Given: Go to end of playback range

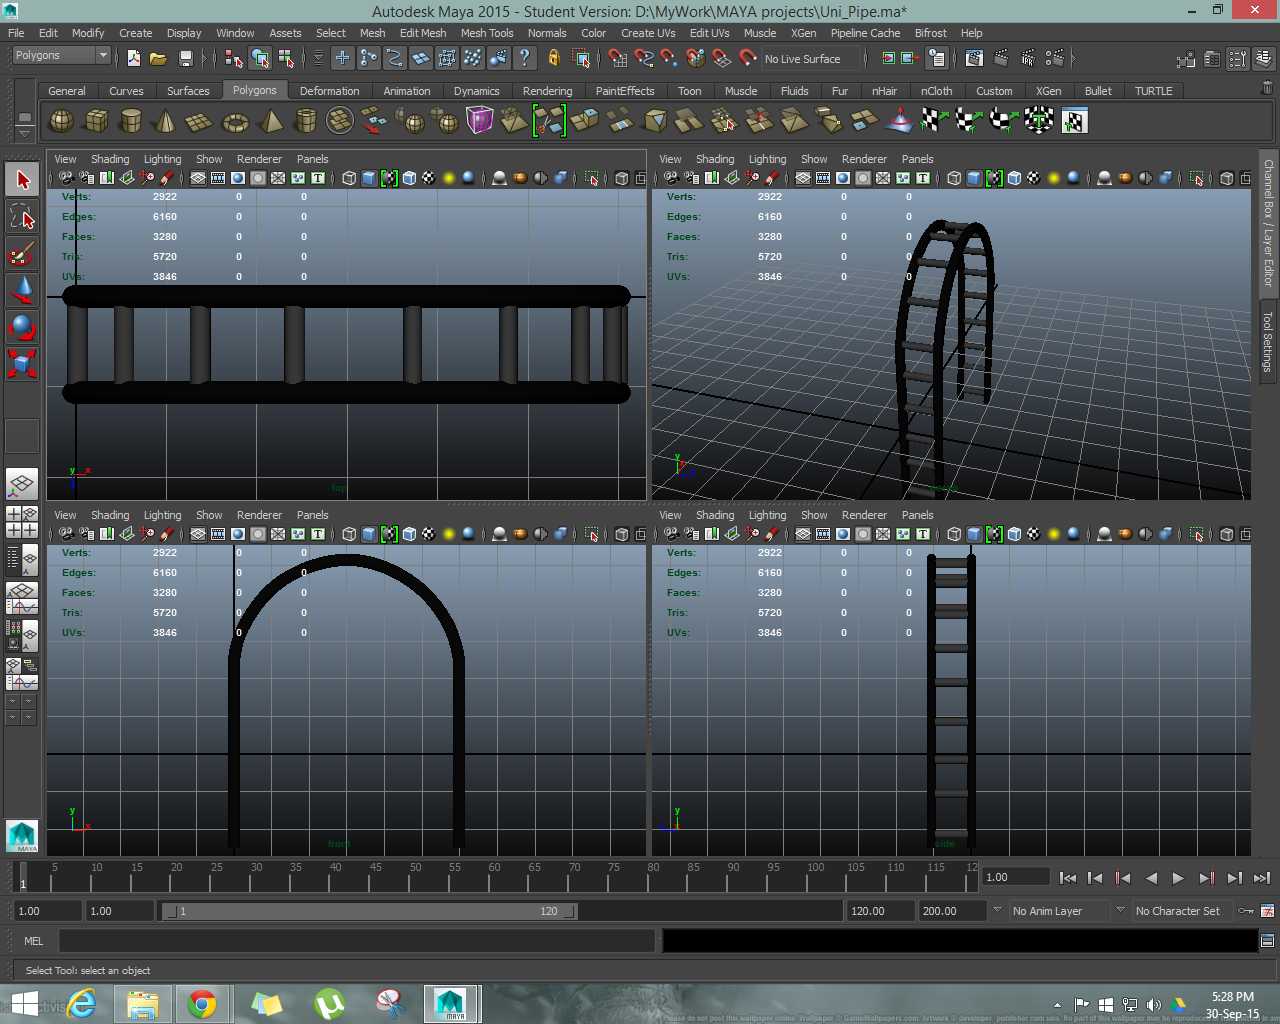Looking at the screenshot, I should click(x=1262, y=878).
